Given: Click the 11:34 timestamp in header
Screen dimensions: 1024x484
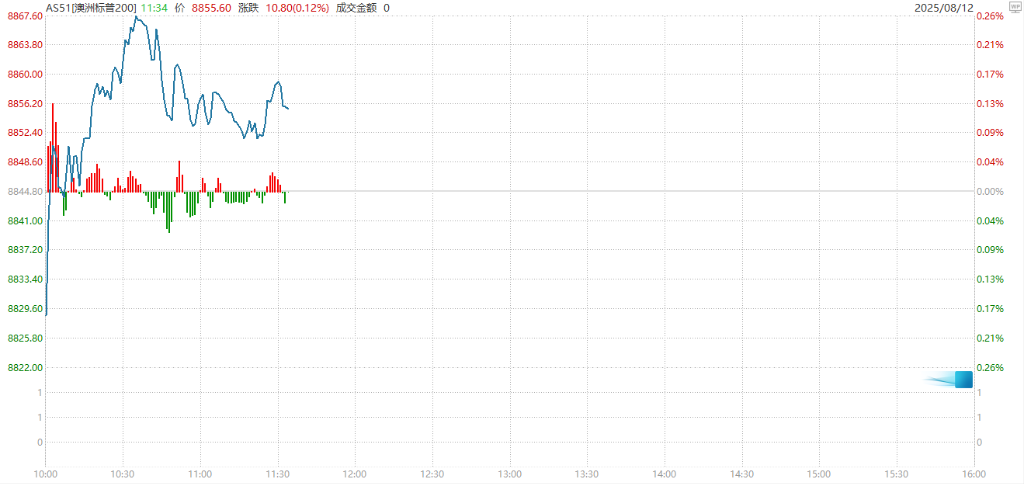Looking at the screenshot, I should [x=154, y=7].
